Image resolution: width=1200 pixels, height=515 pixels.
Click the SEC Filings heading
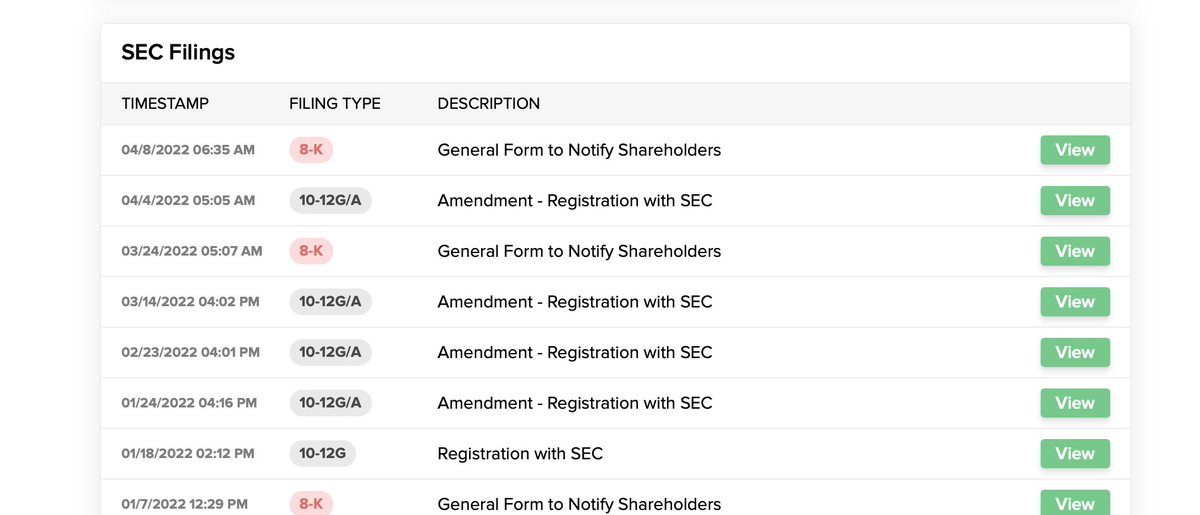[x=178, y=53]
